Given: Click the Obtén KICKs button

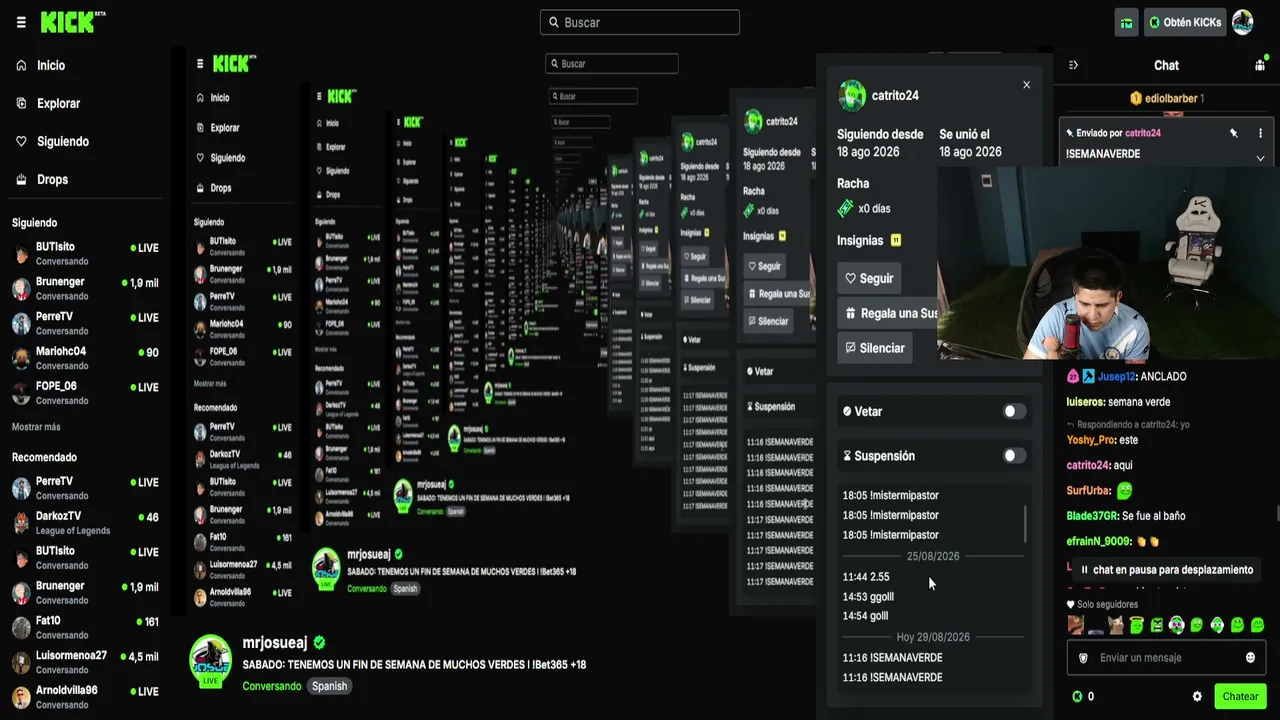Looking at the screenshot, I should coord(1185,22).
